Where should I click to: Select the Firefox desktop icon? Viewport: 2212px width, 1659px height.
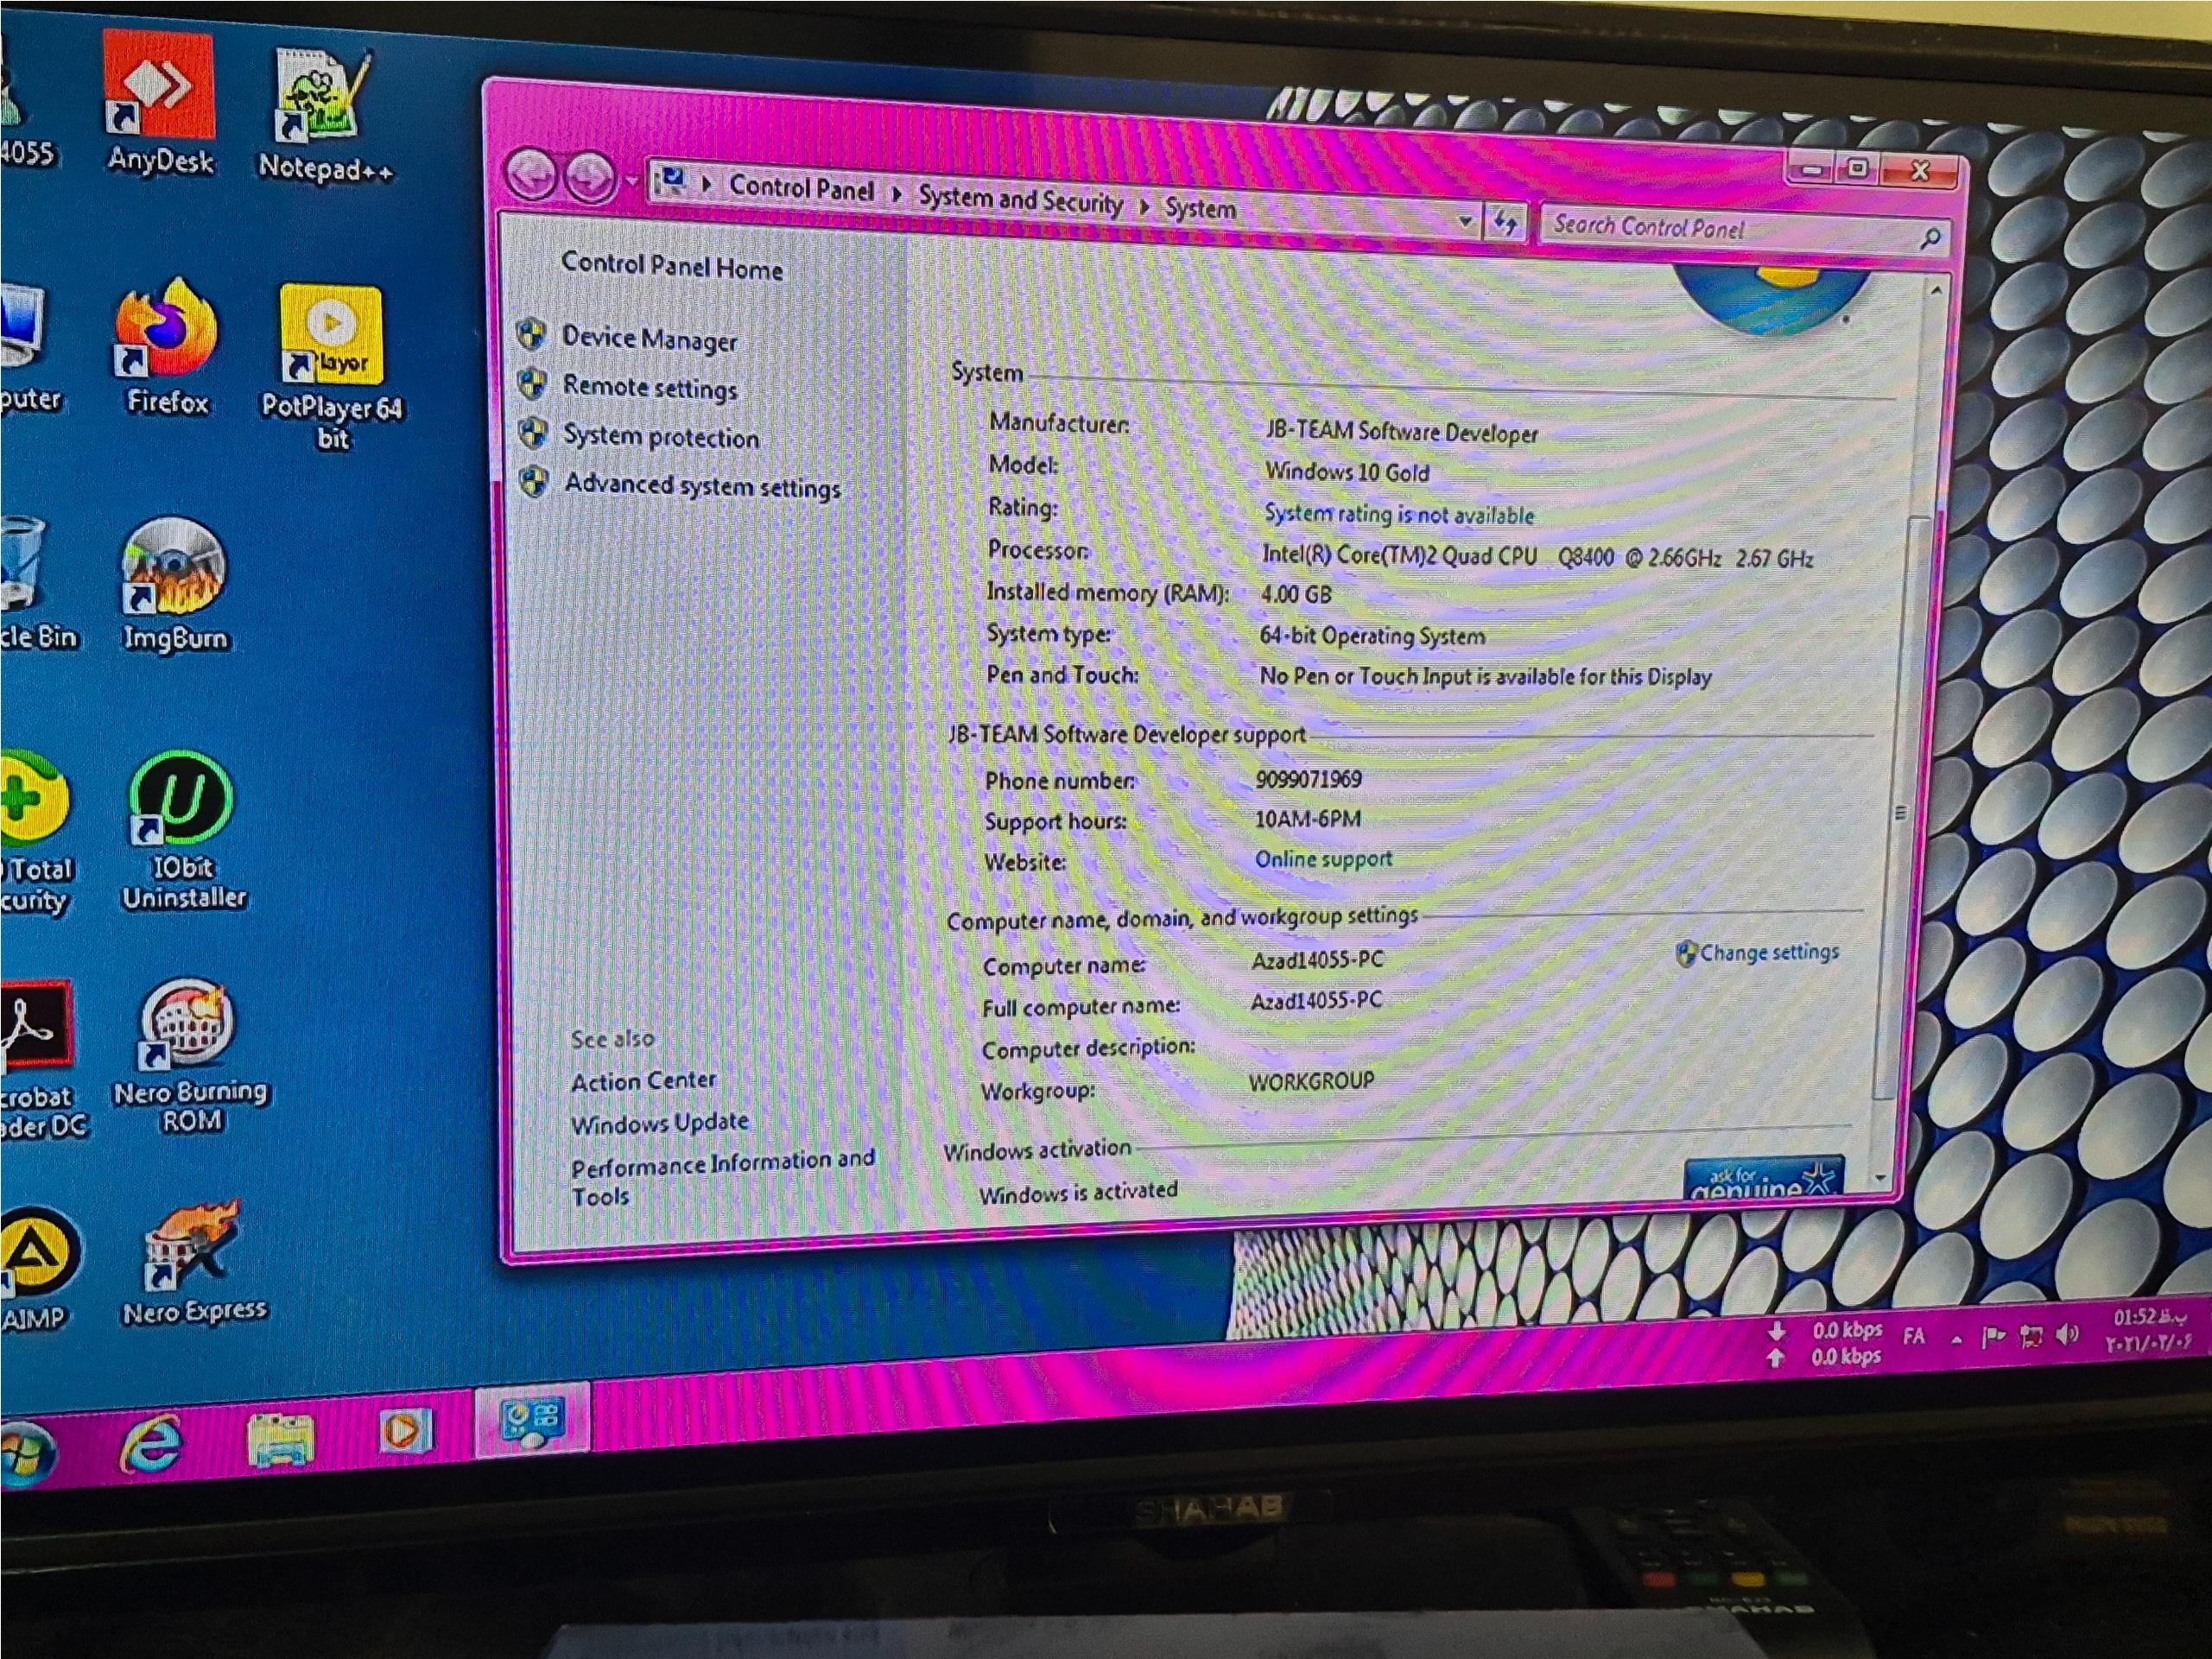pyautogui.click(x=167, y=346)
